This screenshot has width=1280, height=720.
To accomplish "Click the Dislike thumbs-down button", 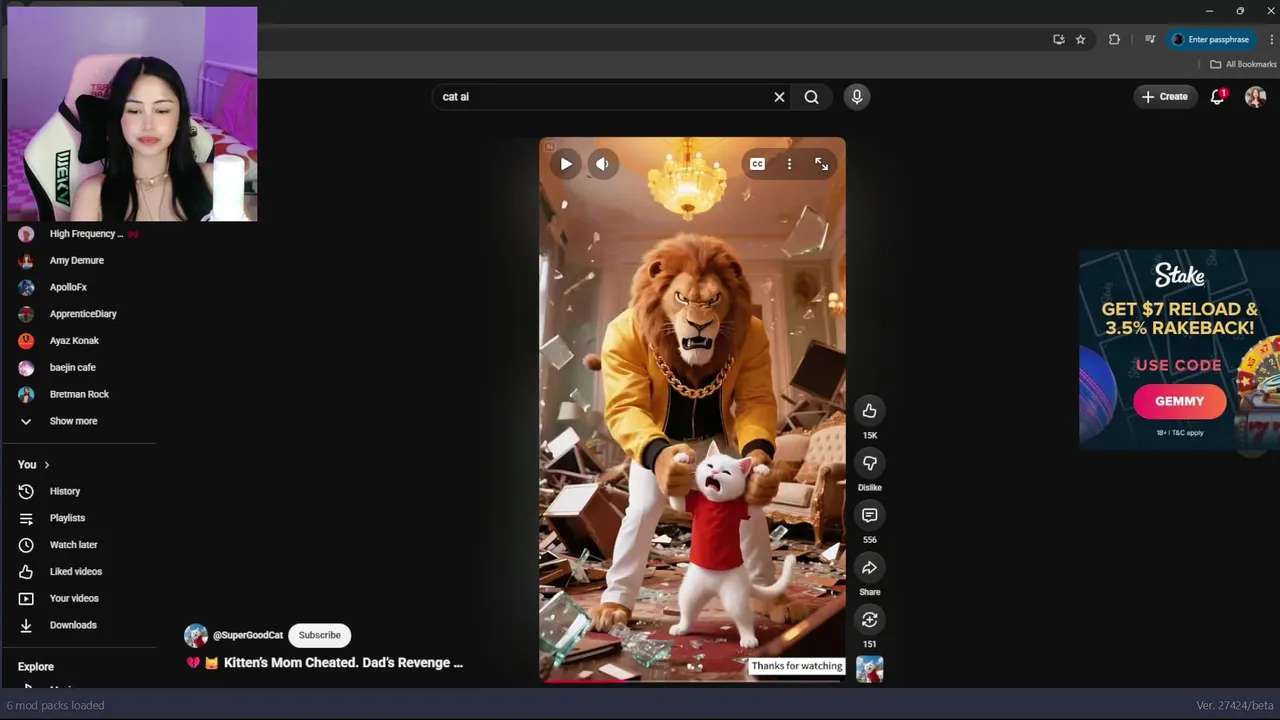I will click(869, 463).
